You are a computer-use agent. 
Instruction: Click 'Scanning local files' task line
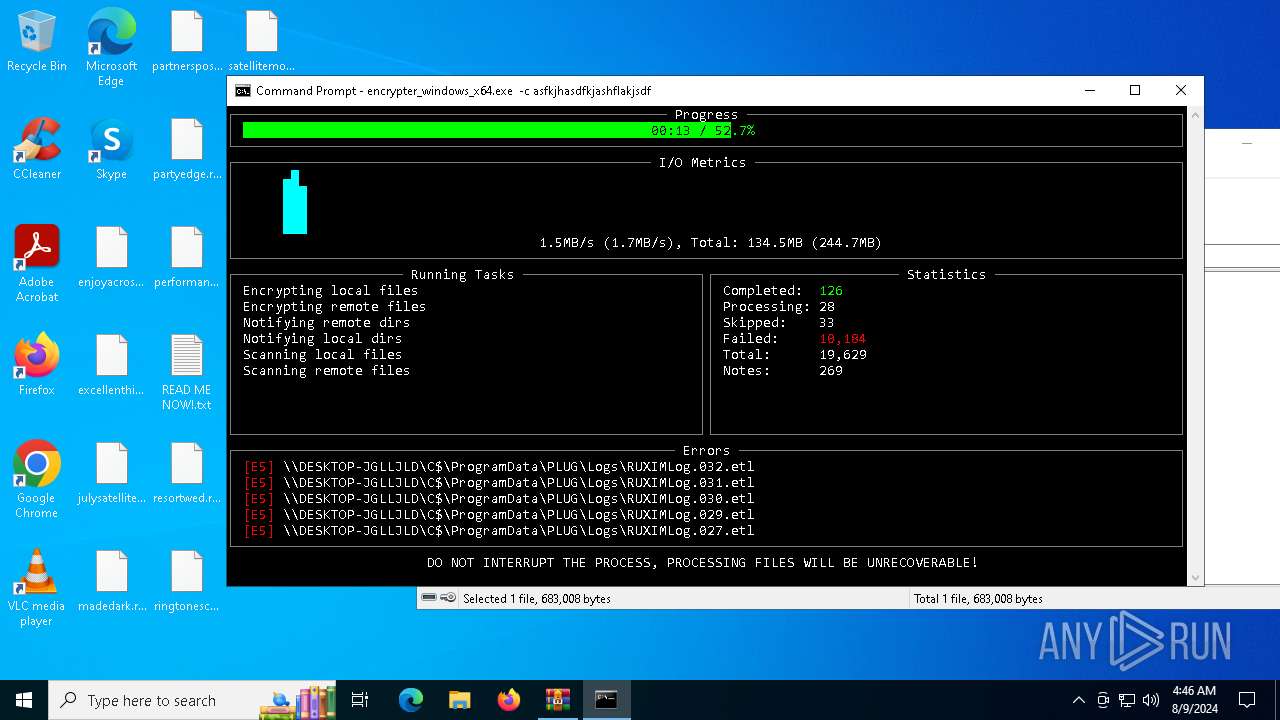(x=322, y=354)
